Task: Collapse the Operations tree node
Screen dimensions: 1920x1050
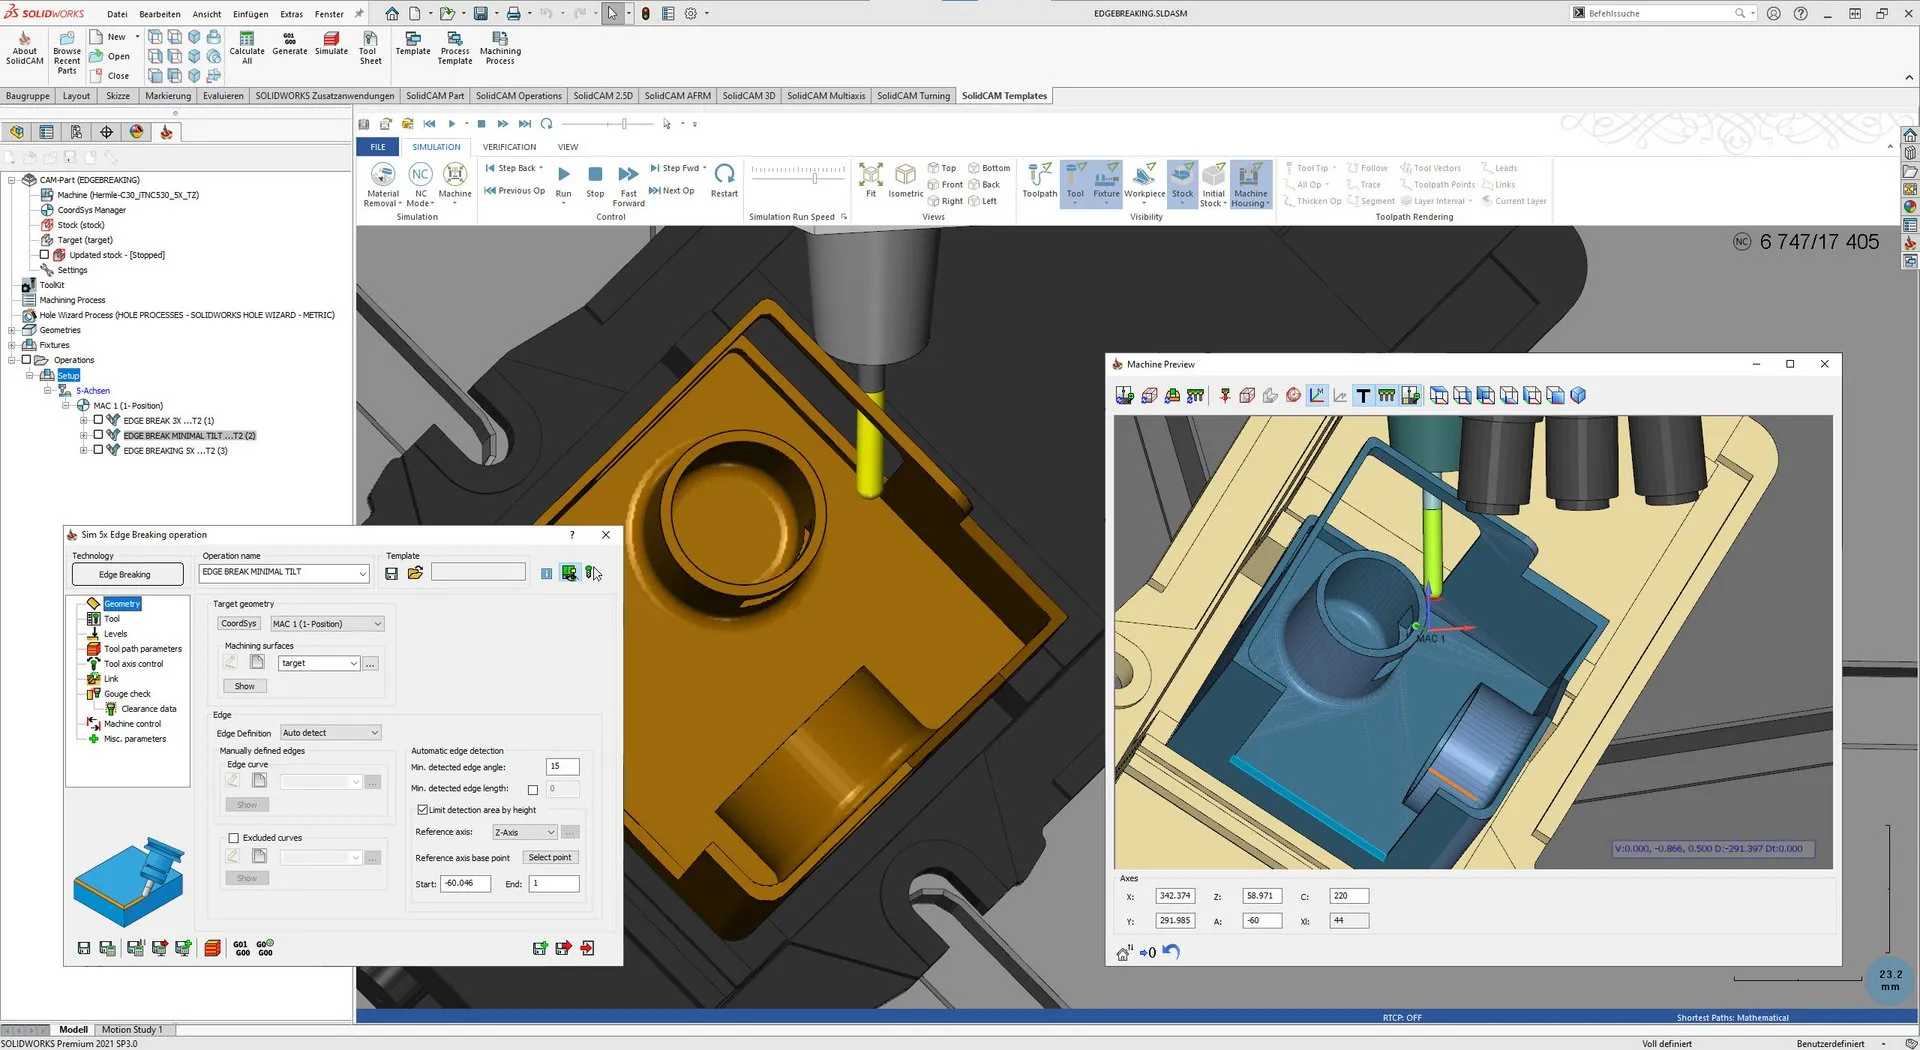Action: point(12,360)
